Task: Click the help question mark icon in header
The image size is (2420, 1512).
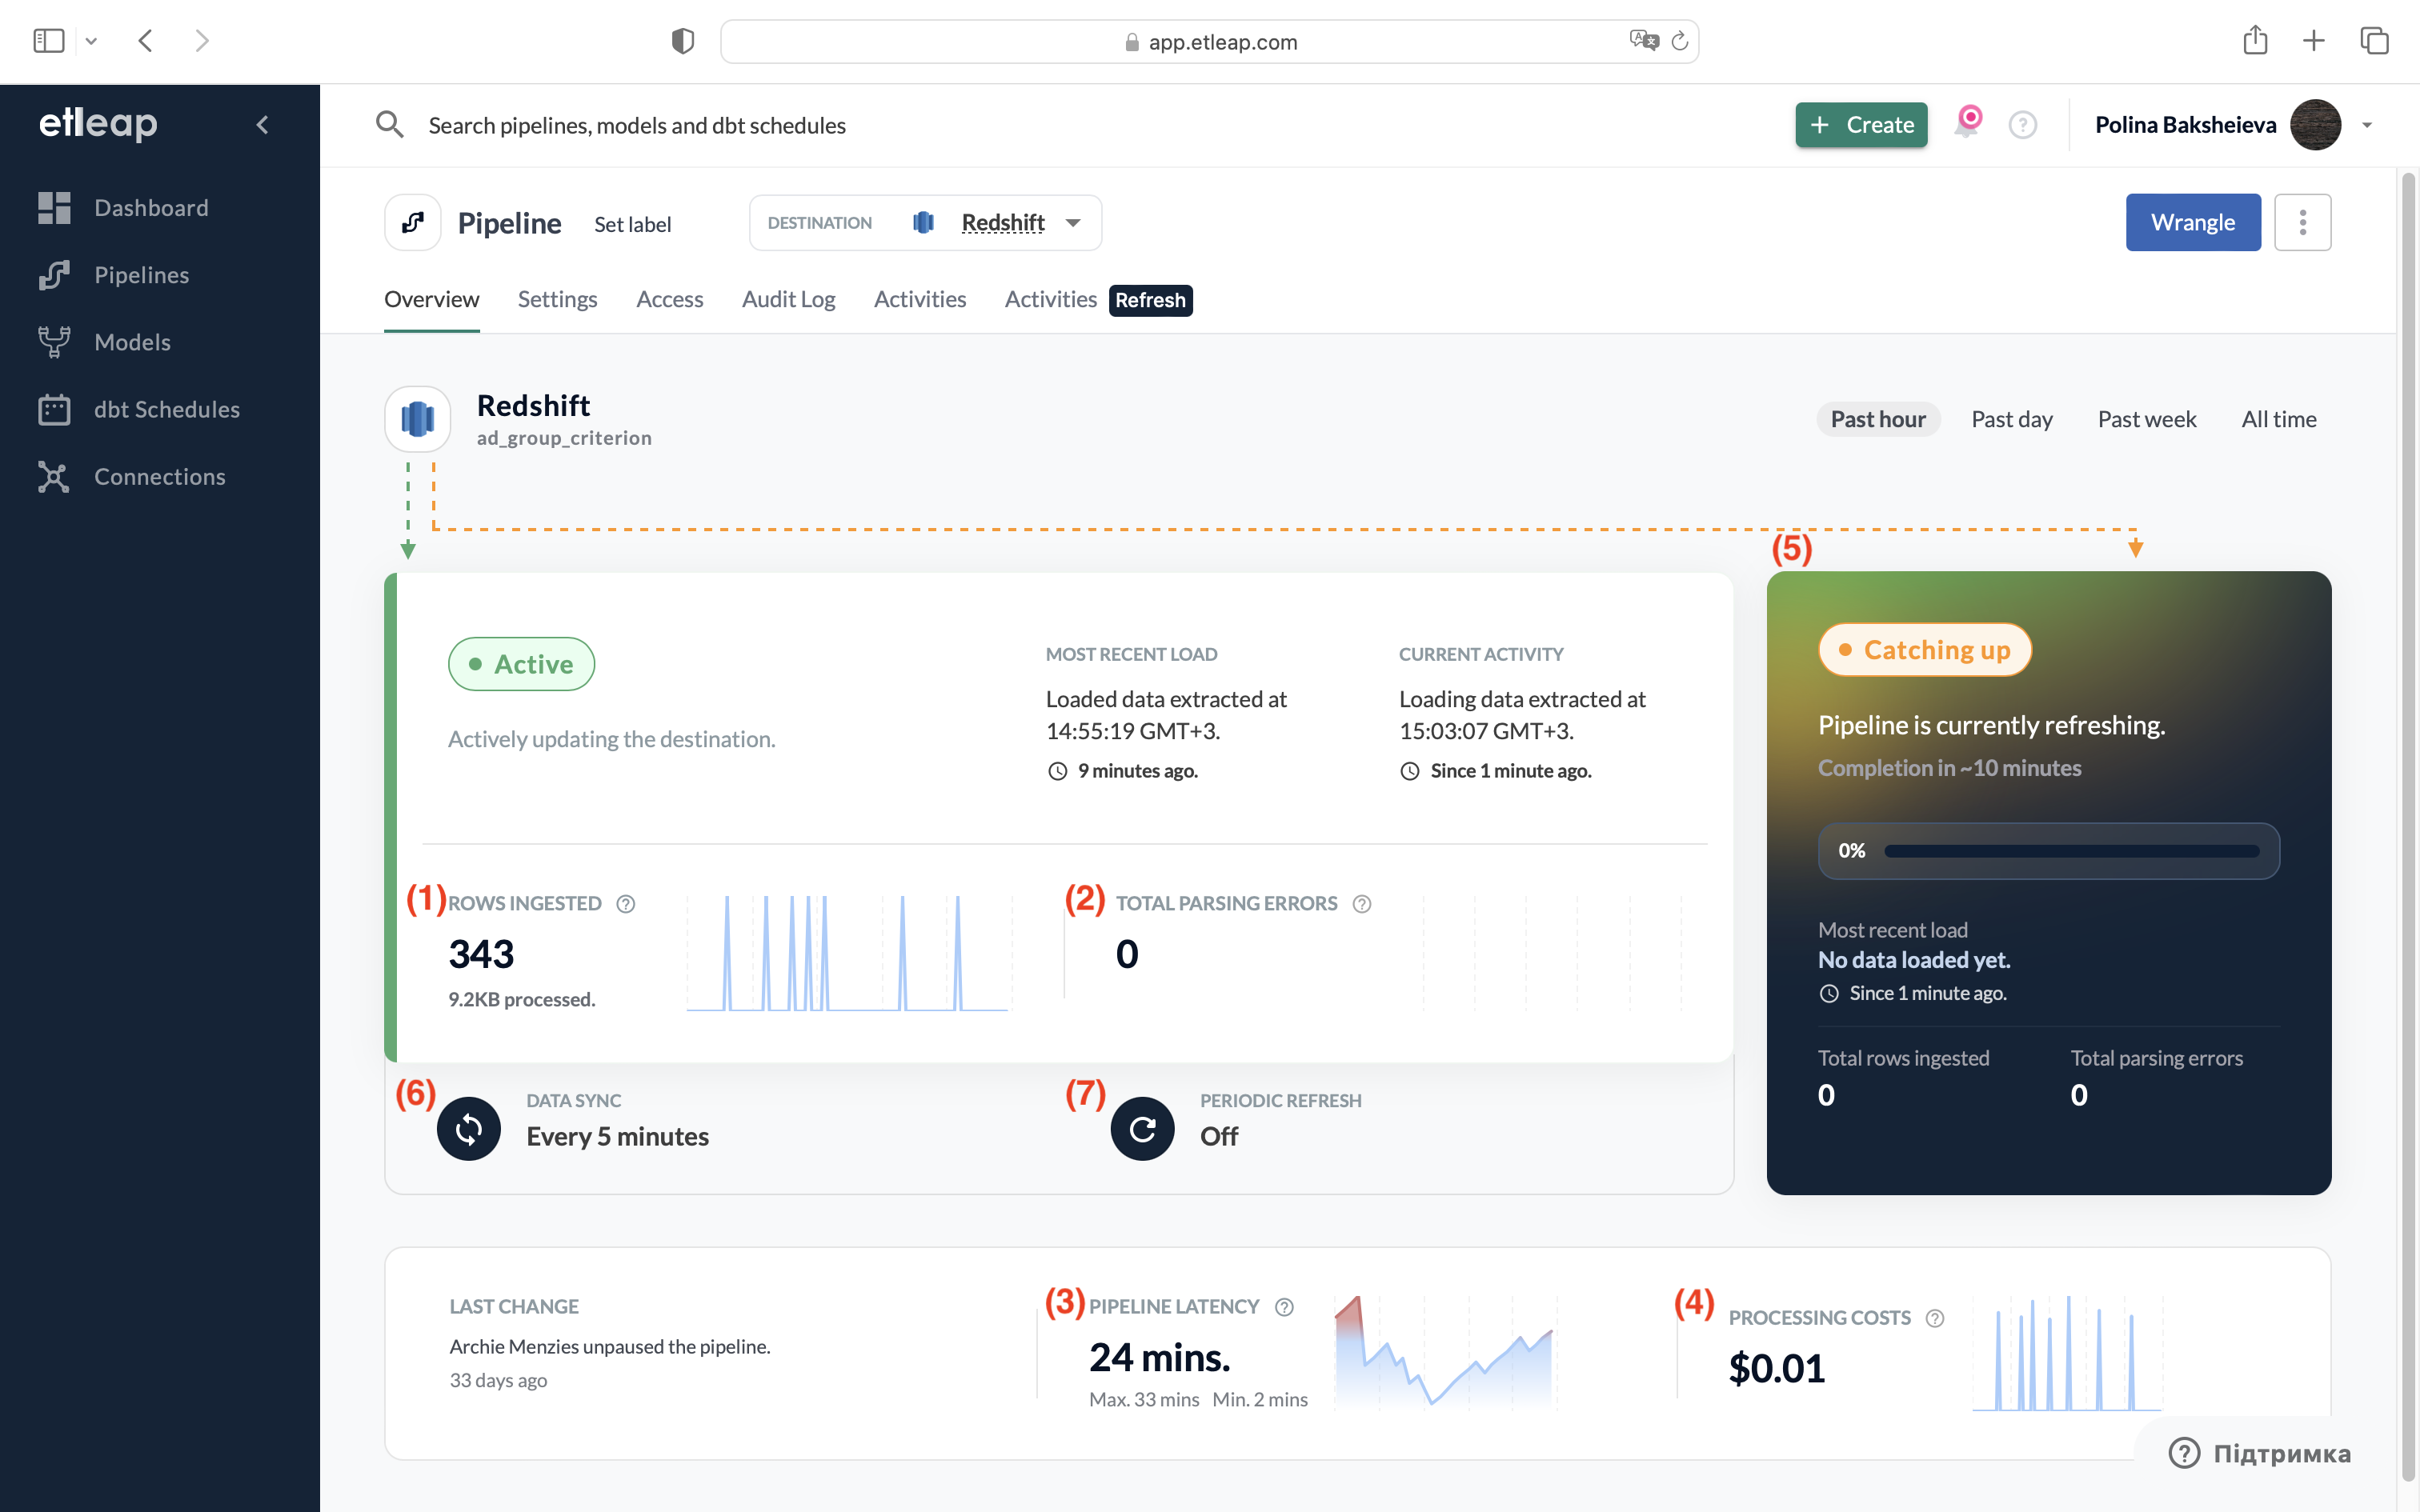Action: [2022, 125]
